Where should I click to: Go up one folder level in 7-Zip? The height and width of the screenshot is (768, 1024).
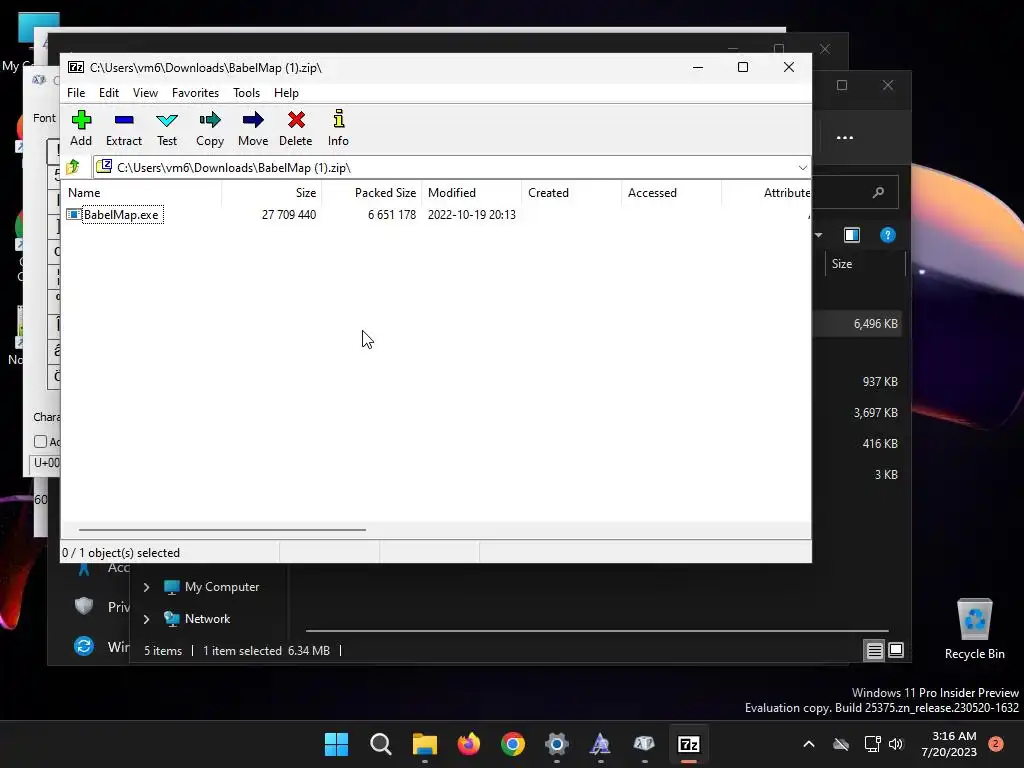(x=73, y=167)
